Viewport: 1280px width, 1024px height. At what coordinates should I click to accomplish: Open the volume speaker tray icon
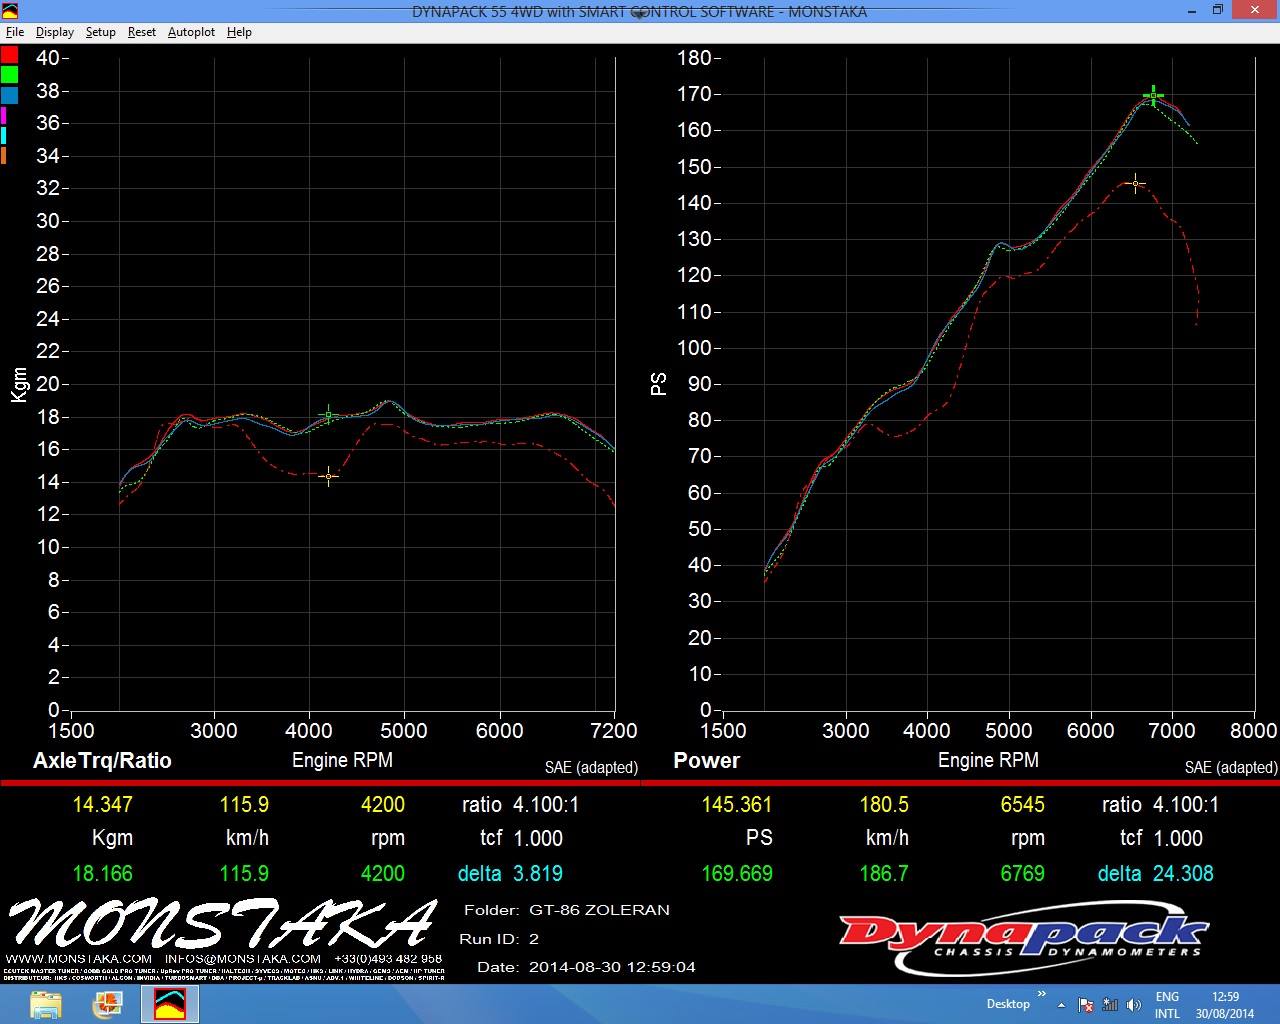point(1134,1005)
